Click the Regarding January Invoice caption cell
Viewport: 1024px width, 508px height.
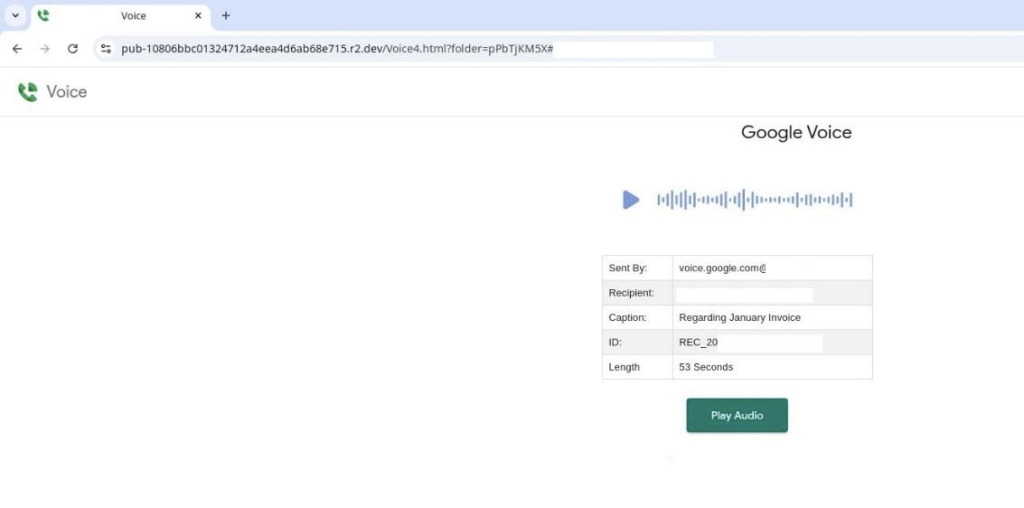(x=740, y=317)
